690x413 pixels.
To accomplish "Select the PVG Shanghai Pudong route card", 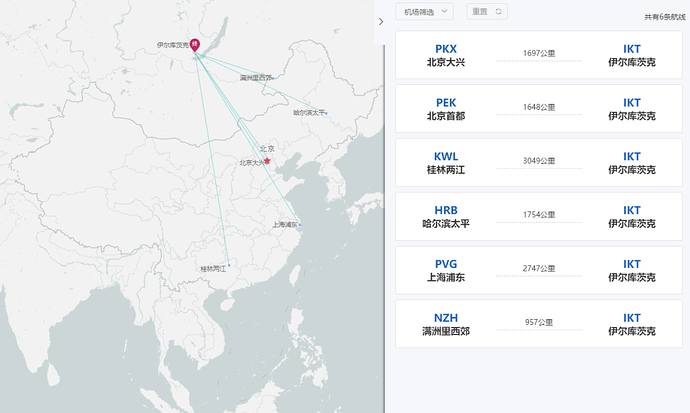I will [x=539, y=271].
